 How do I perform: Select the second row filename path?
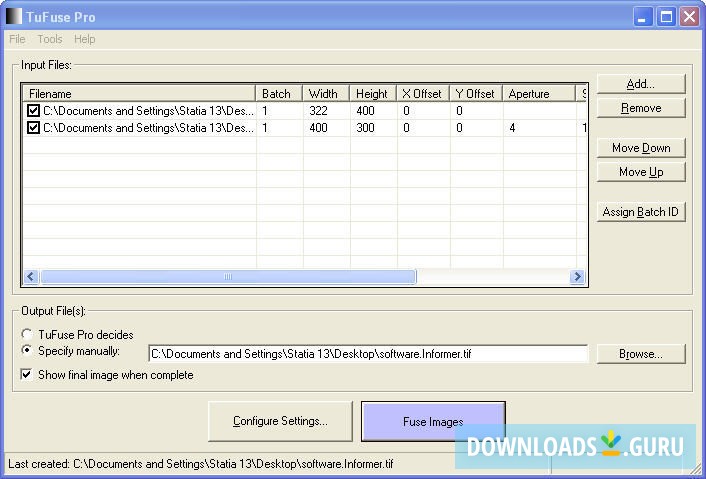(x=148, y=128)
